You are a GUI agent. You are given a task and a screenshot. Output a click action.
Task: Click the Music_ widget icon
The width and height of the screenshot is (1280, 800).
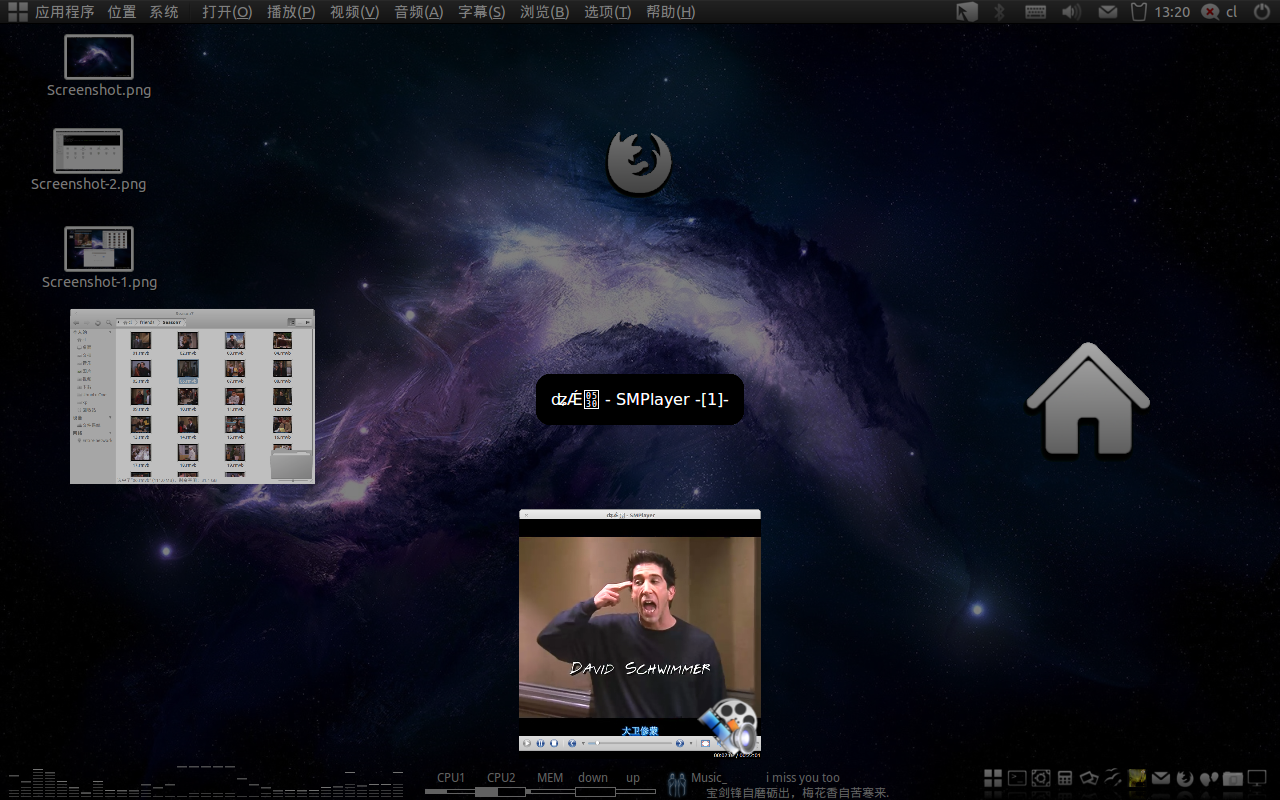[678, 784]
